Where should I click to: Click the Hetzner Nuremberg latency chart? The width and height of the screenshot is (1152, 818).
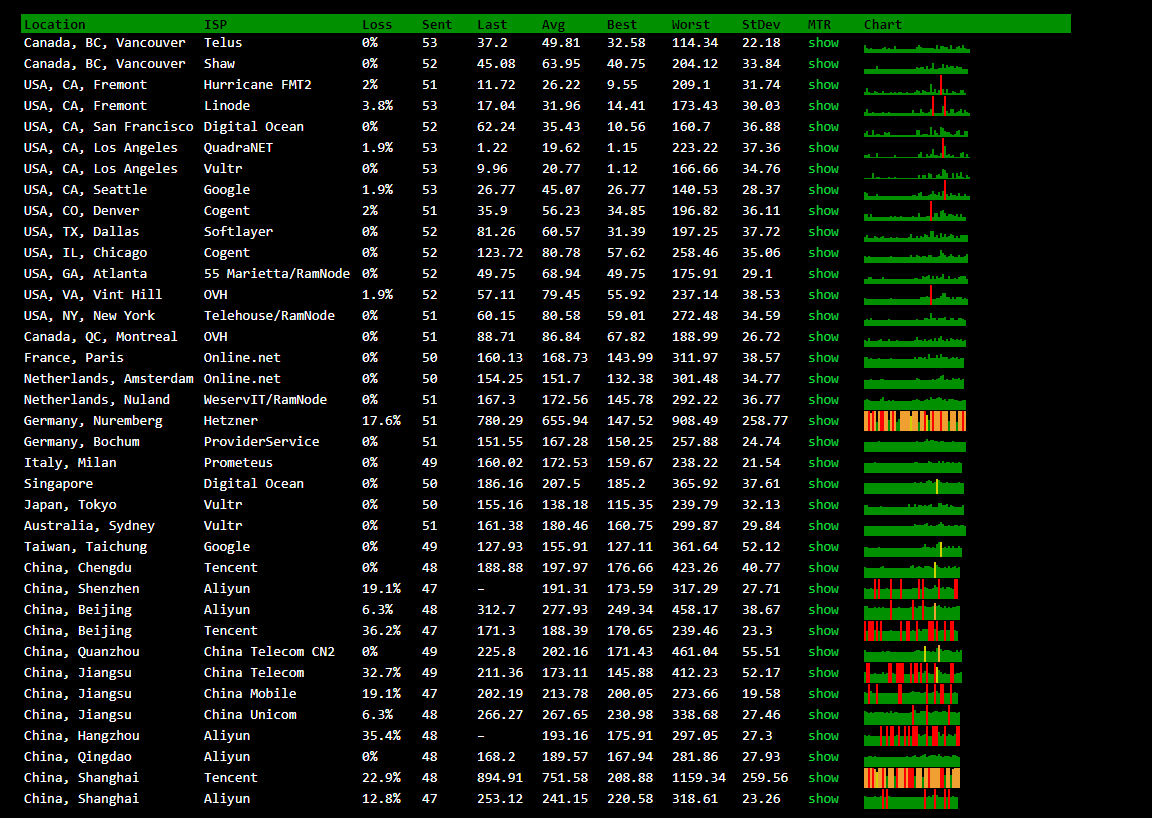914,421
